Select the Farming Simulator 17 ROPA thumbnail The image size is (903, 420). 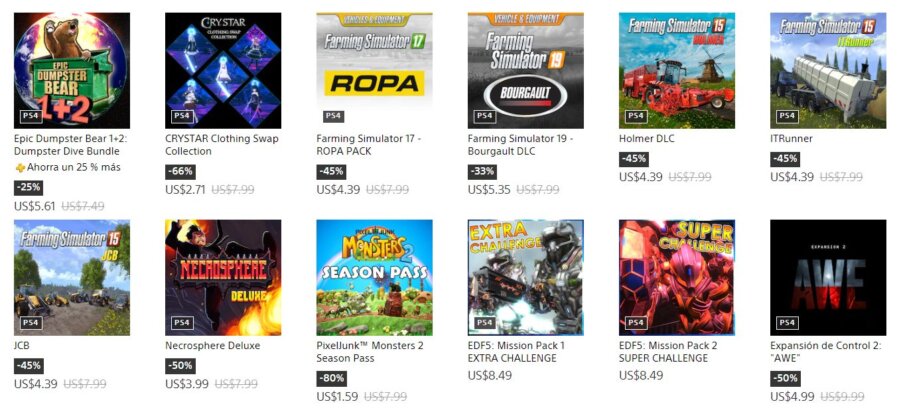[x=374, y=70]
